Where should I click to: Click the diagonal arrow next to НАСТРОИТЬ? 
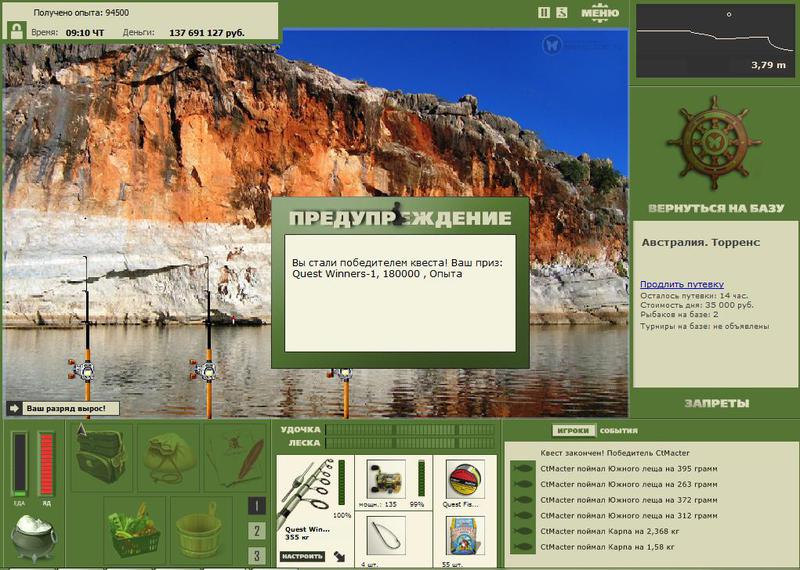(339, 556)
